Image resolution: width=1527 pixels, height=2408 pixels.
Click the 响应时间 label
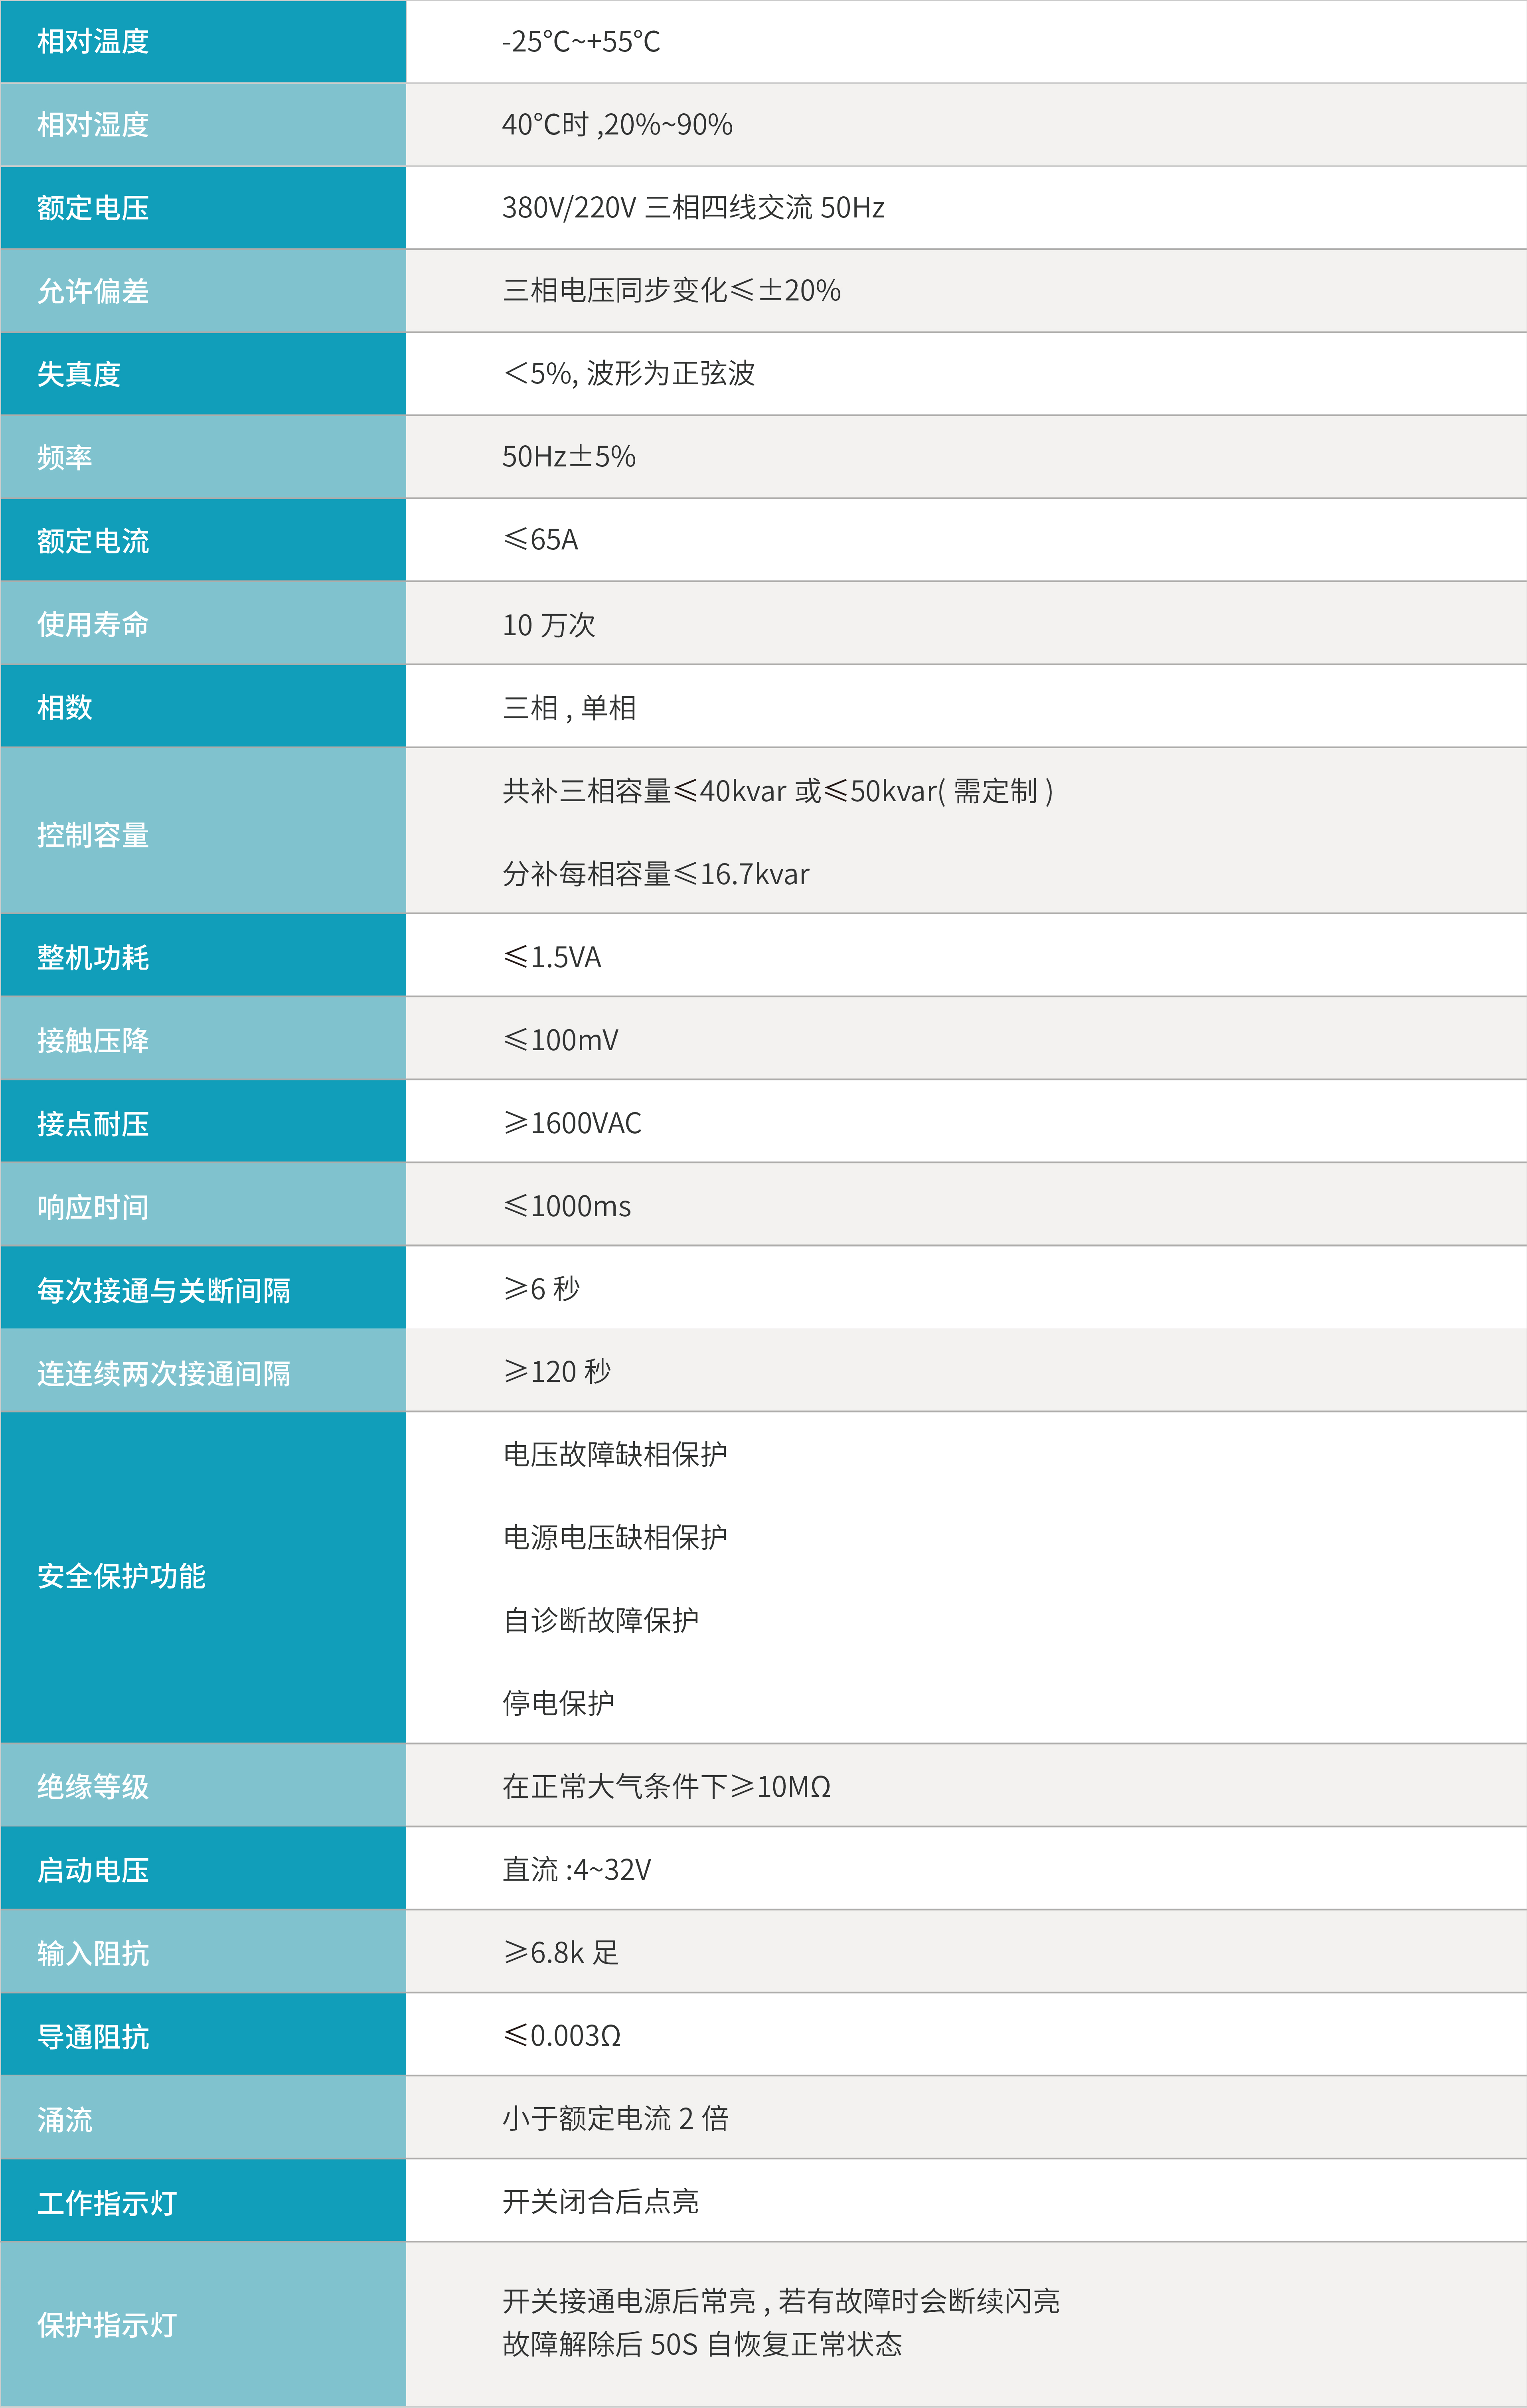[x=93, y=1207]
